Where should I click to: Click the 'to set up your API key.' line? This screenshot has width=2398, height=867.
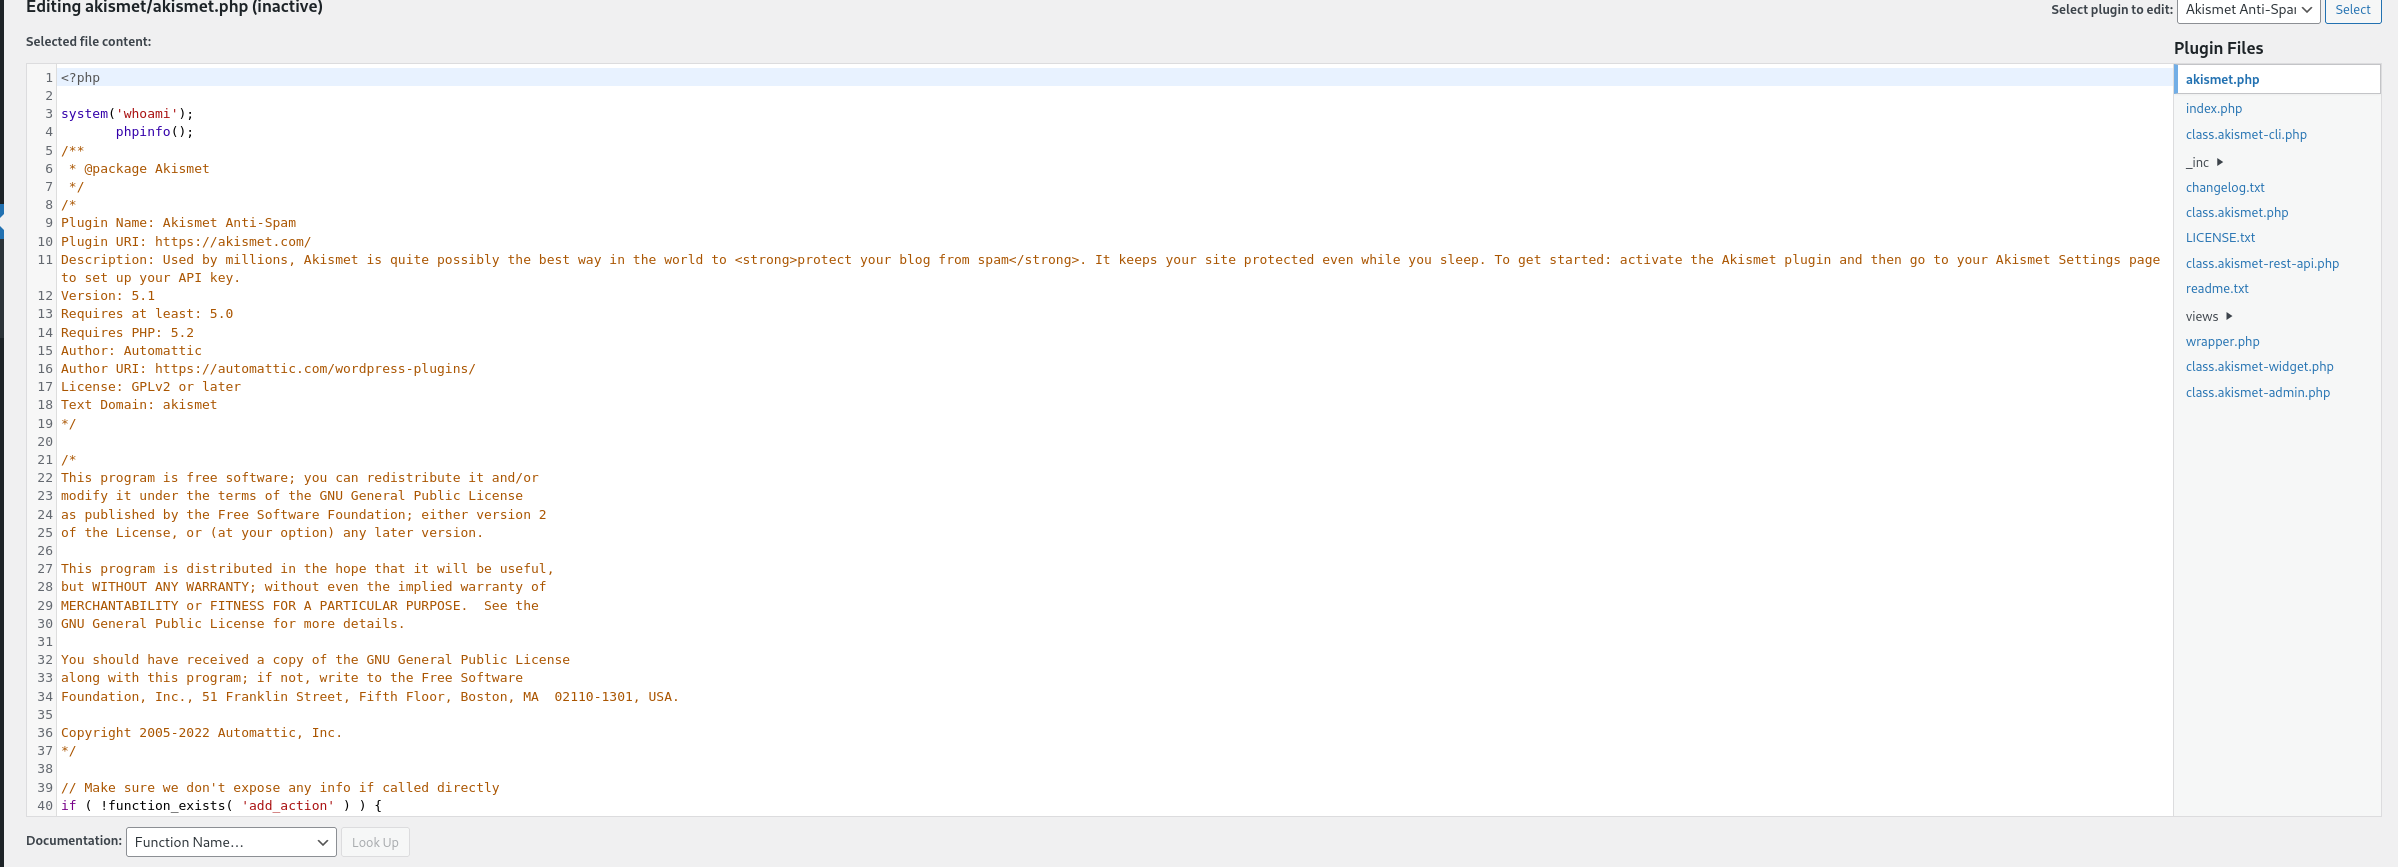[150, 278]
